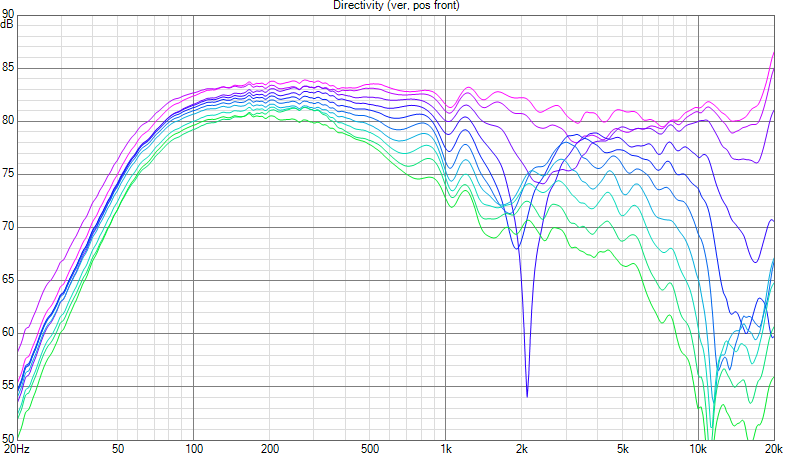Click the '500' frequency axis label
The image size is (799, 469).
(x=370, y=449)
